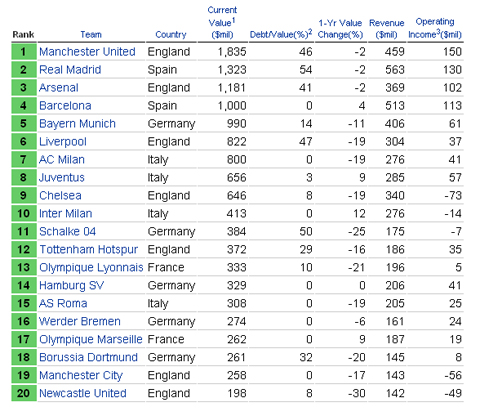
Task: Open the Olympique Lyonnais link
Action: pyautogui.click(x=91, y=268)
